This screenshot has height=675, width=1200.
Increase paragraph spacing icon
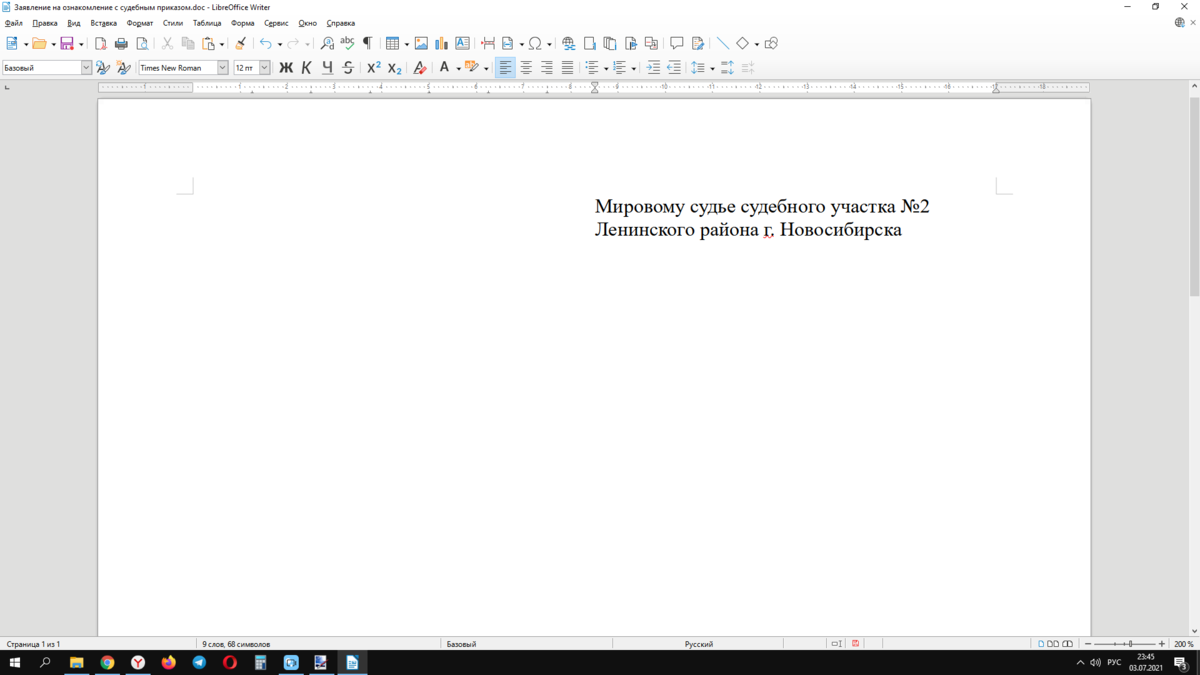click(x=727, y=67)
